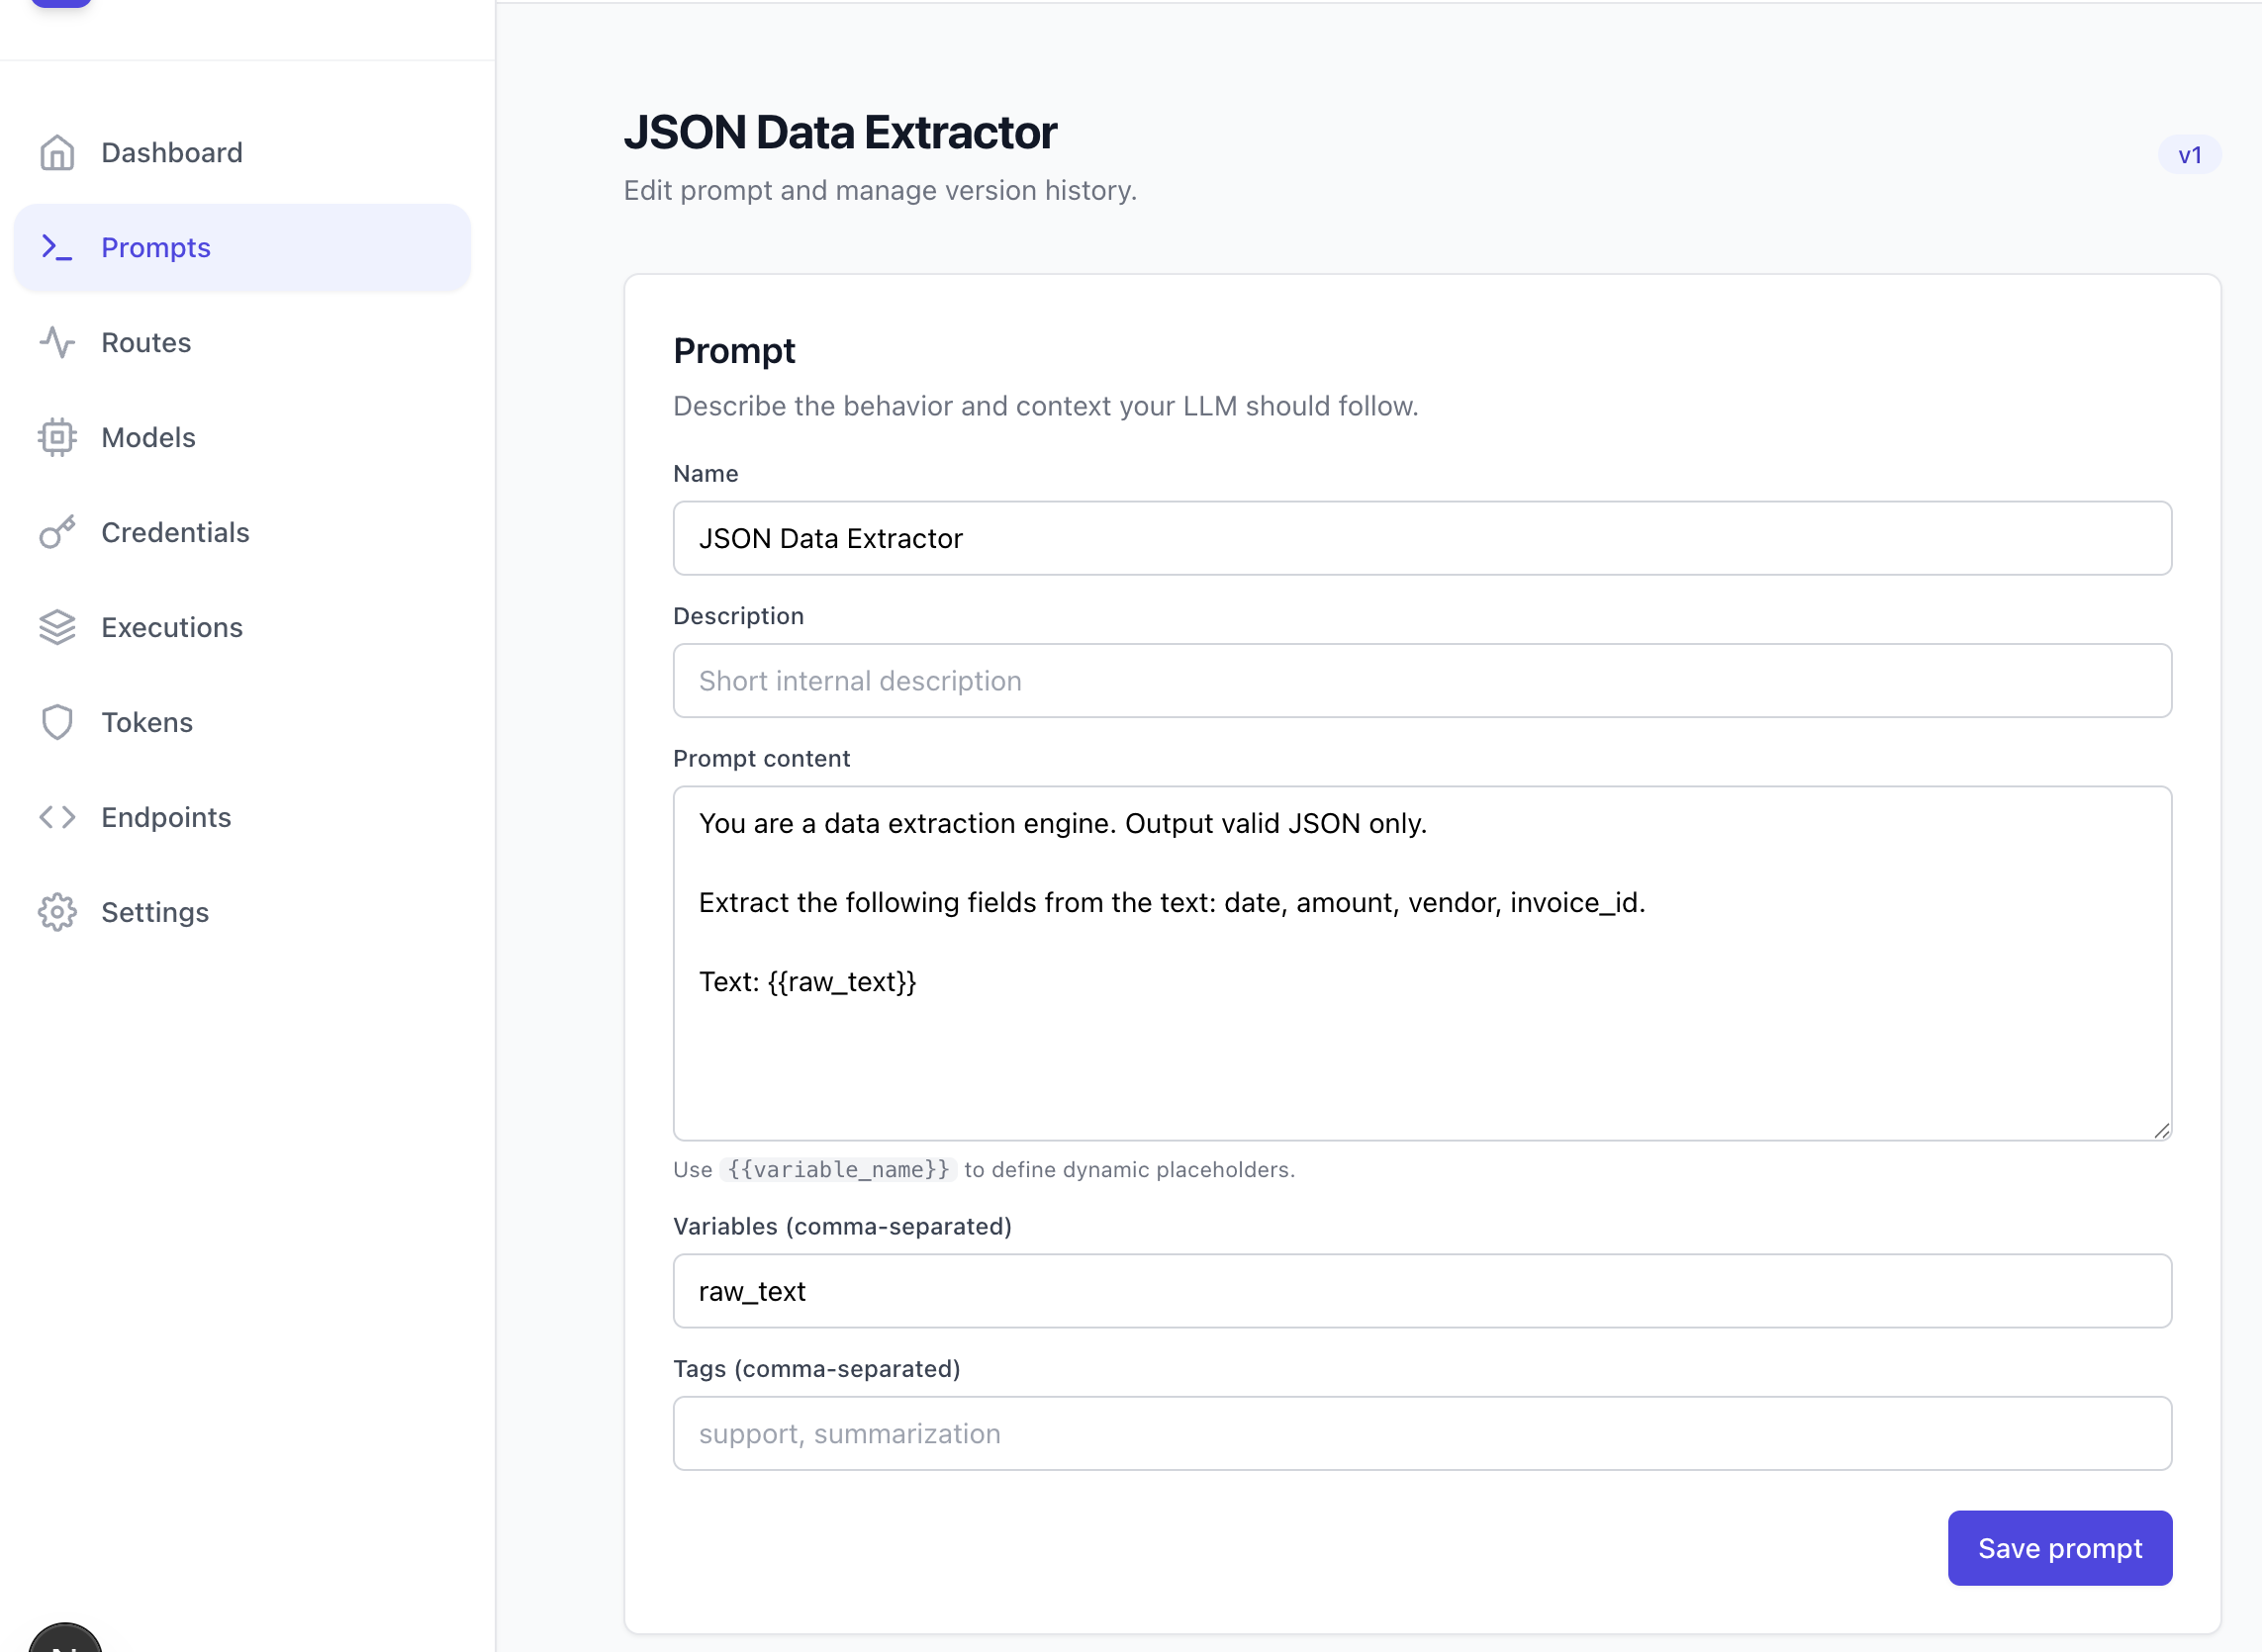This screenshot has width=2262, height=1652.
Task: Navigate to Executions in the sidebar
Action: 172,627
